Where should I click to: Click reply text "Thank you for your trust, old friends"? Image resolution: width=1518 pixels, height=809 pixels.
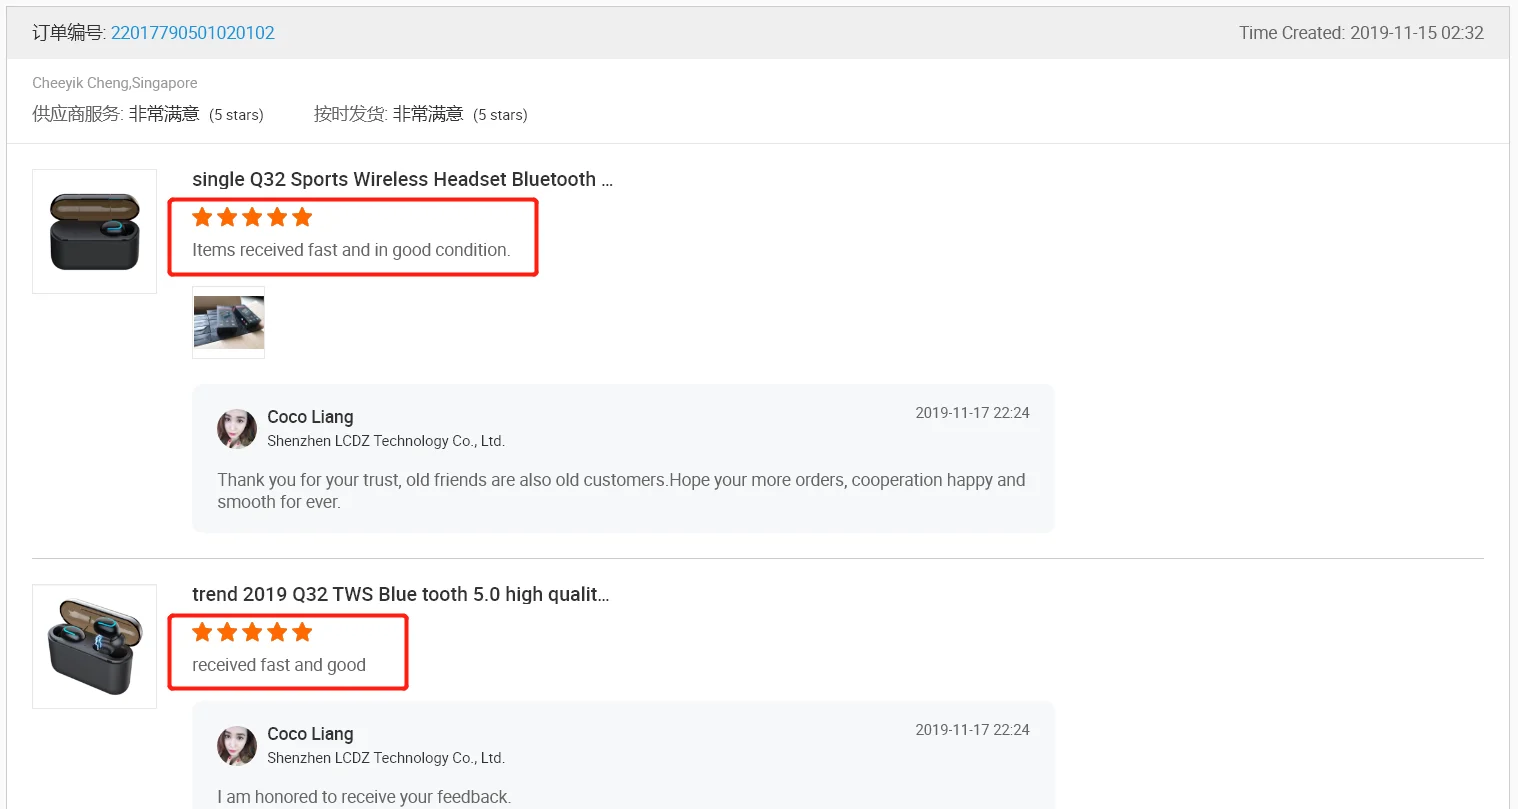click(621, 491)
